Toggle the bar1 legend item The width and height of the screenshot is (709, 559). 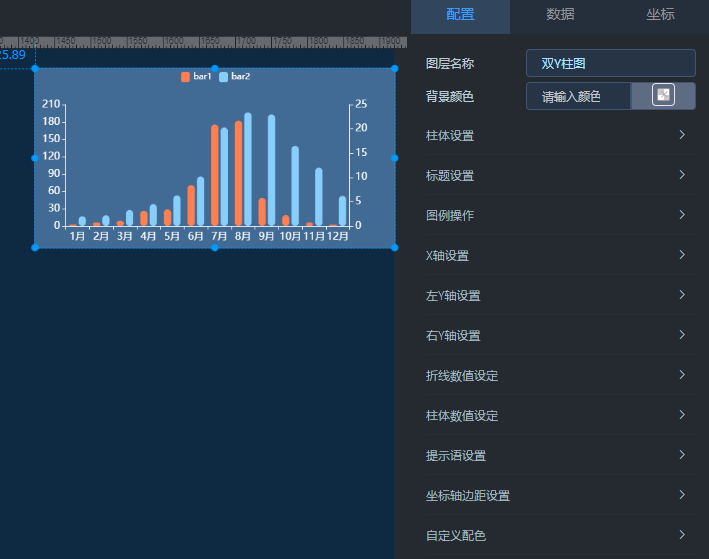pyautogui.click(x=196, y=77)
